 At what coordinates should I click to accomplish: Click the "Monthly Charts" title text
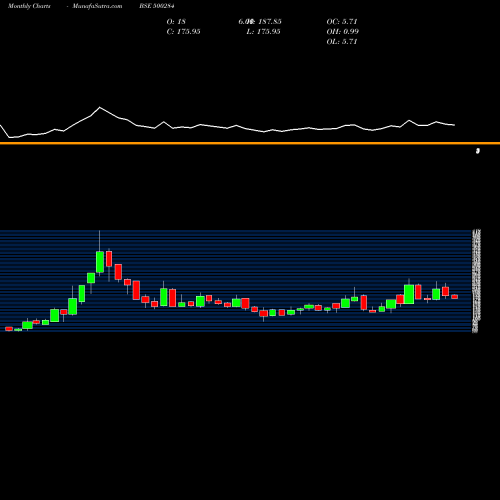tap(29, 6)
